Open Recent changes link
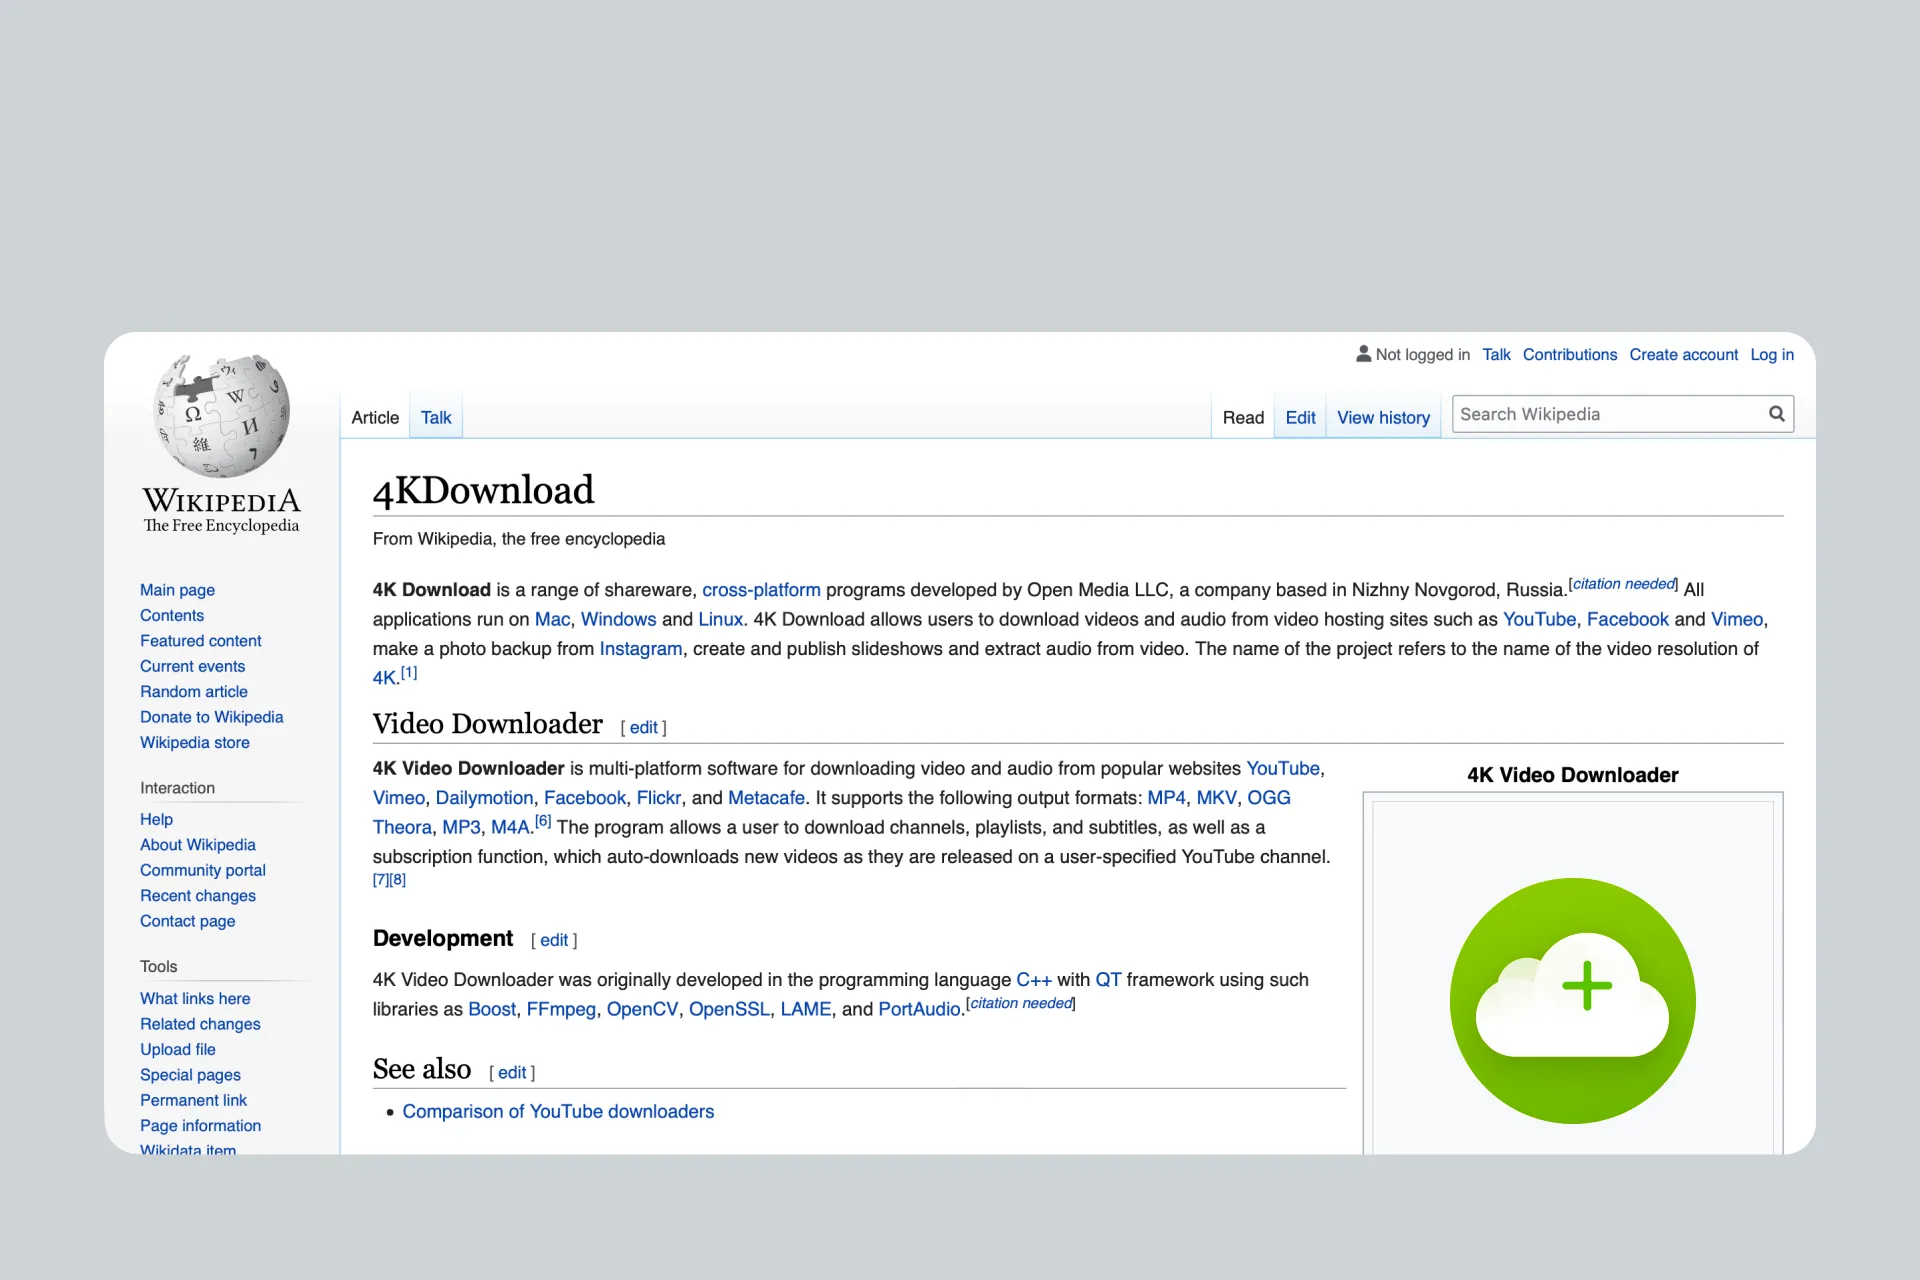The height and width of the screenshot is (1280, 1920). coord(197,896)
